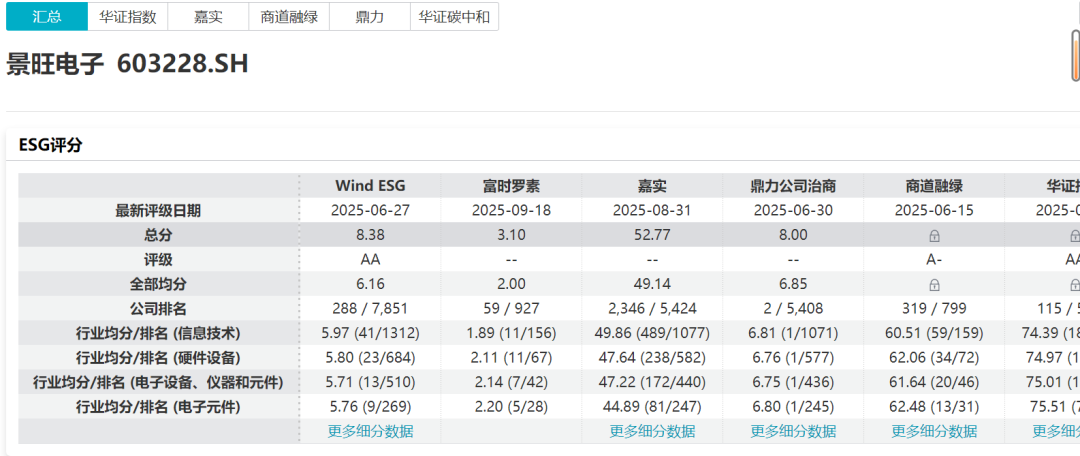Open the 华证碳中和 tab
This screenshot has height=456, width=1080.
(x=454, y=17)
